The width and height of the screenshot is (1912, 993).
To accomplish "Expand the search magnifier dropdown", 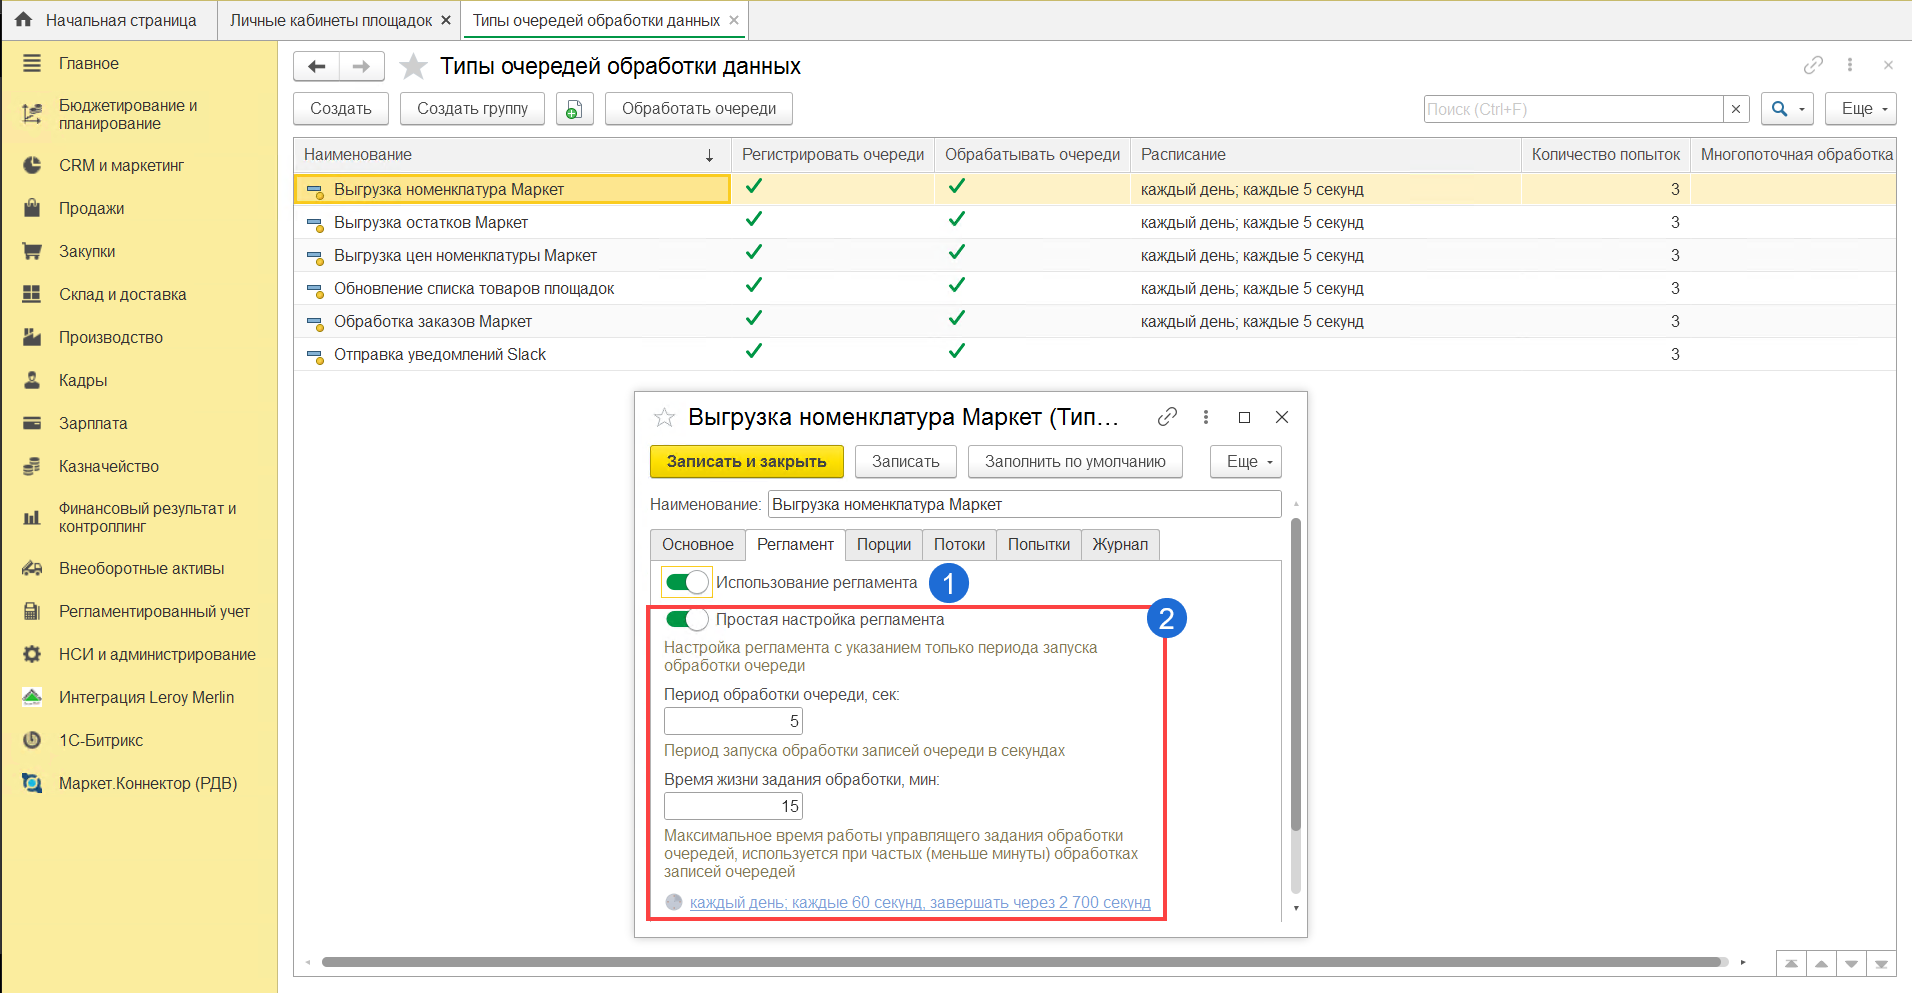I will 1786,109.
